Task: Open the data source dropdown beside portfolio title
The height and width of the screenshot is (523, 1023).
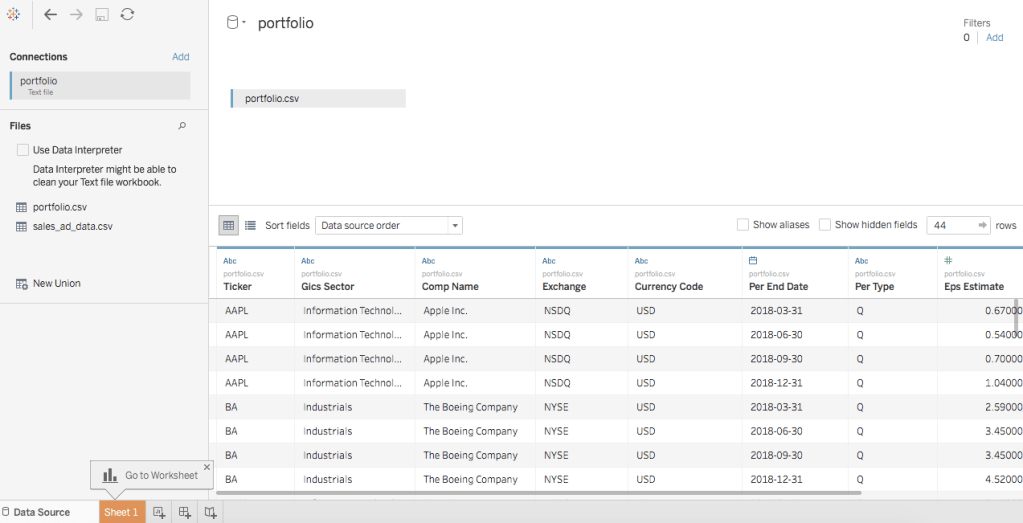Action: (x=236, y=23)
